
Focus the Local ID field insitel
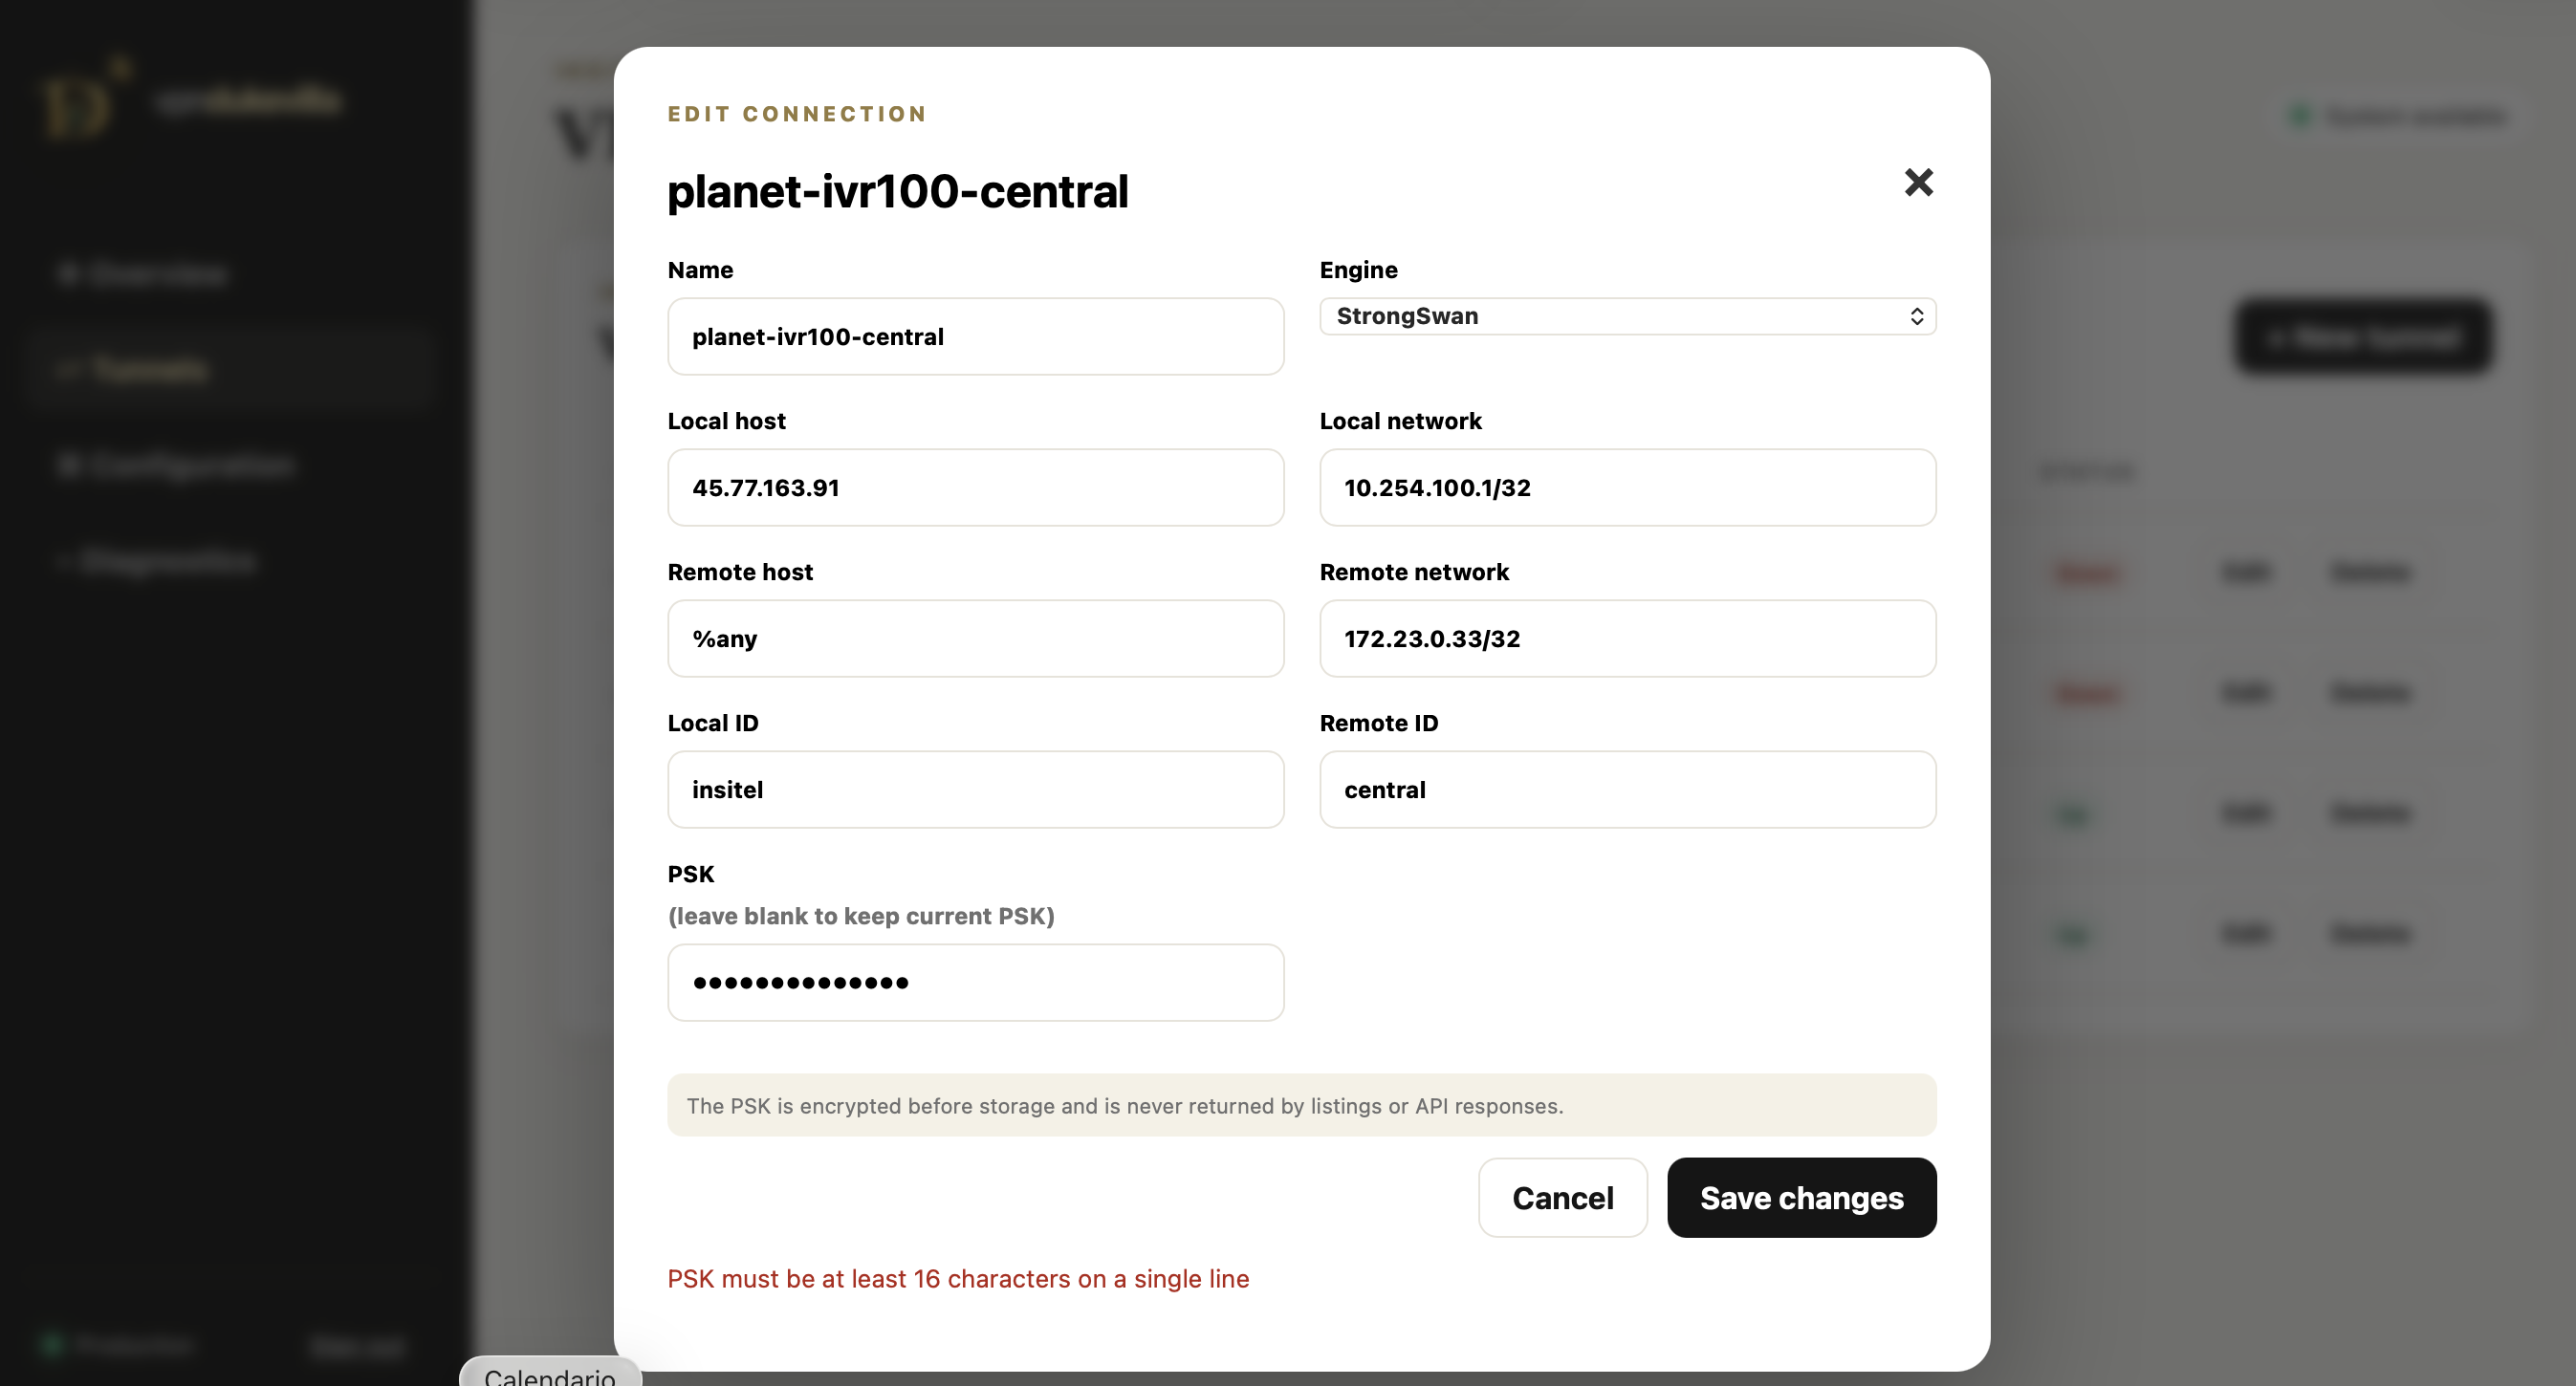[975, 789]
